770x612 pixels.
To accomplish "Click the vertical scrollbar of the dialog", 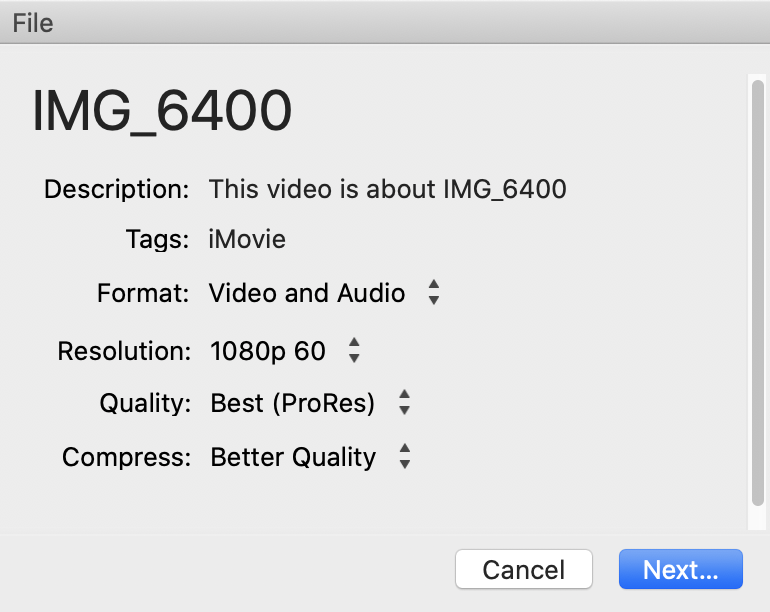I will [x=757, y=300].
